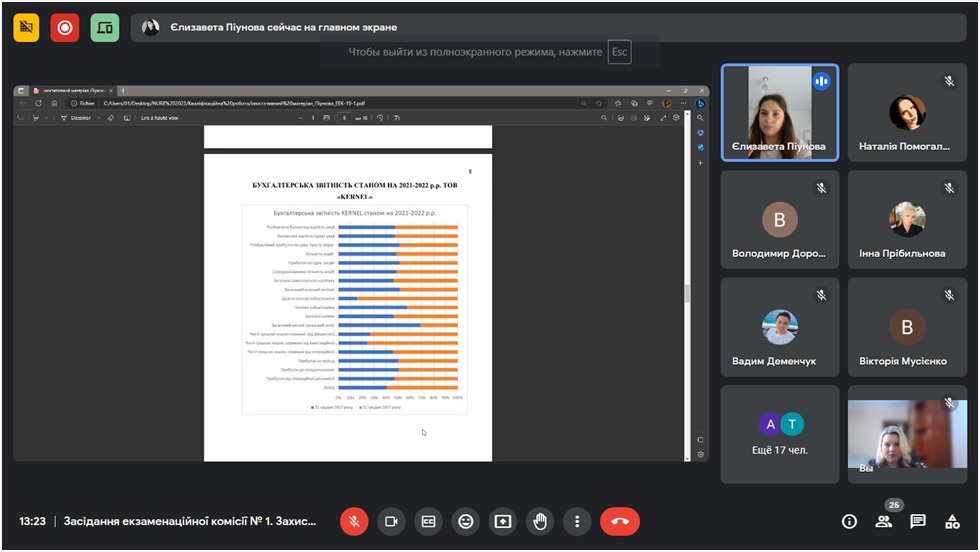
Task: Open more options three-dot menu in Meet
Action: (577, 521)
